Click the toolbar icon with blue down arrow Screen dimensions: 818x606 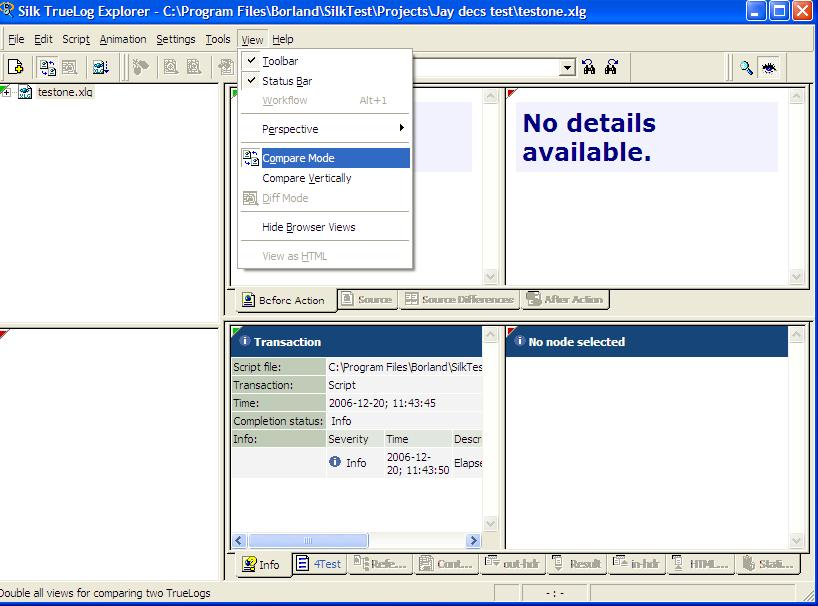pyautogui.click(x=100, y=67)
